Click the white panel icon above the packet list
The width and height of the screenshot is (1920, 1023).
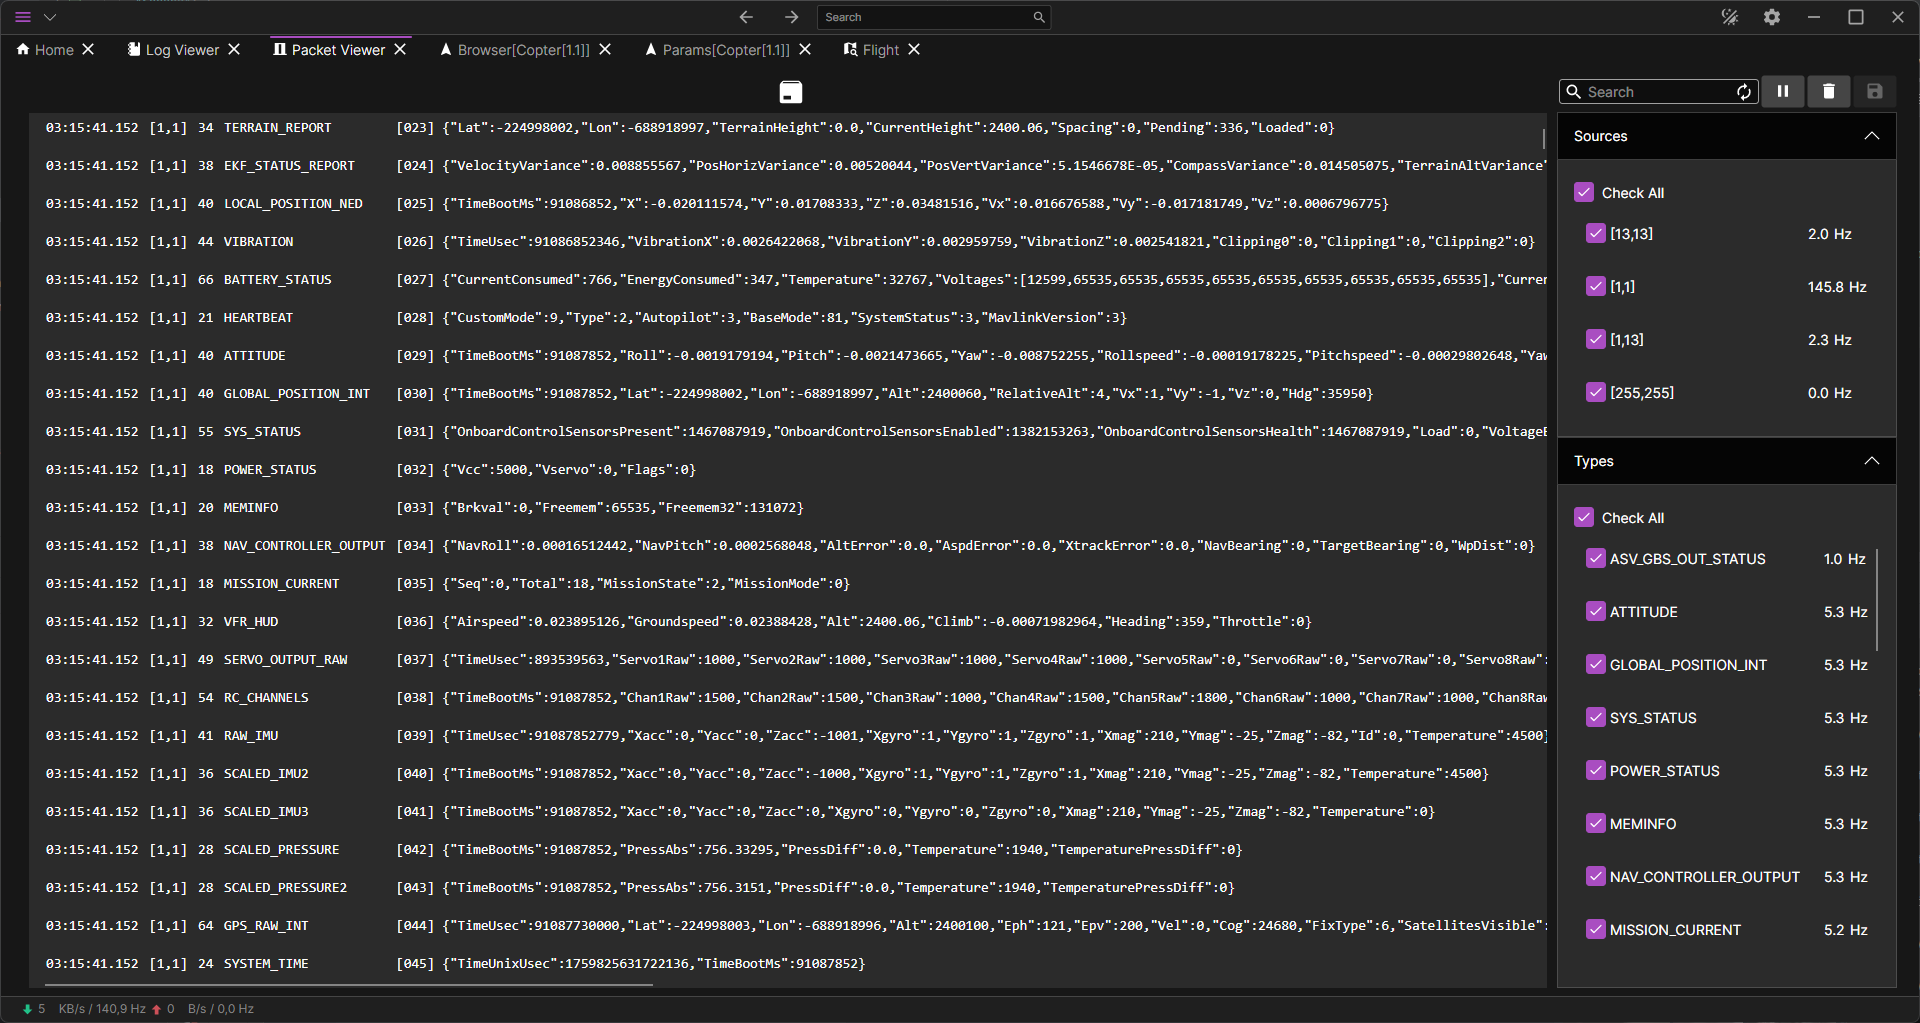click(790, 93)
